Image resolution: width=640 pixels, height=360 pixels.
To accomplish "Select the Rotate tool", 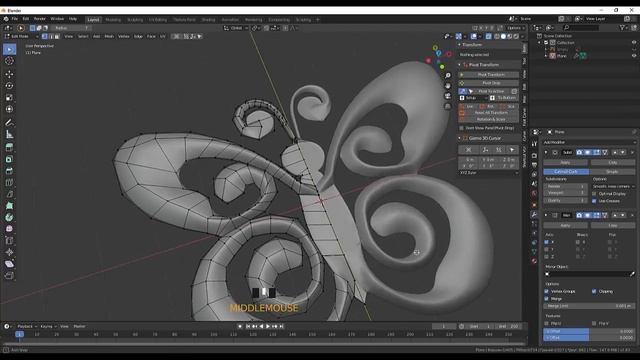I will (x=9, y=86).
